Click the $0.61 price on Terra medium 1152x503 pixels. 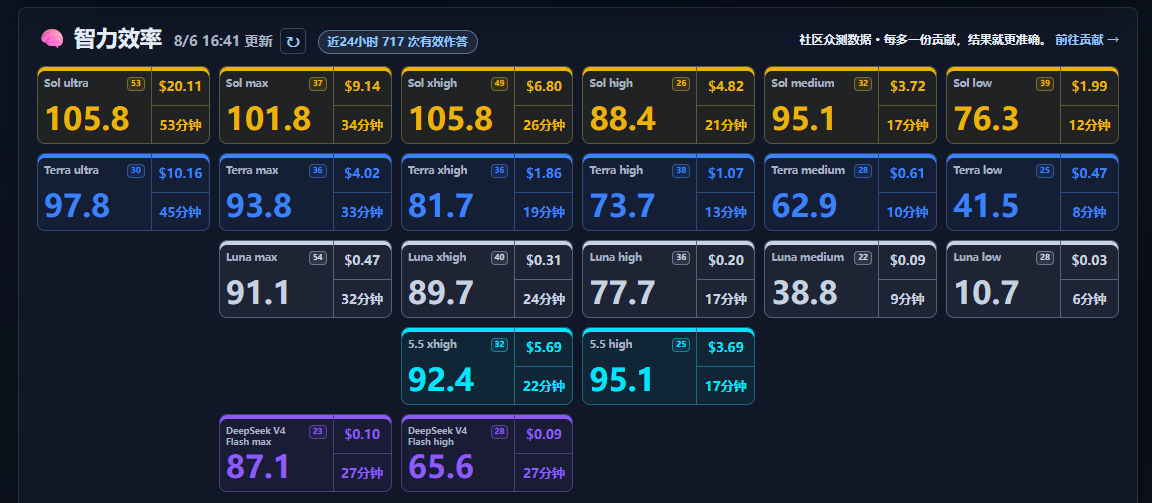pyautogui.click(x=907, y=174)
